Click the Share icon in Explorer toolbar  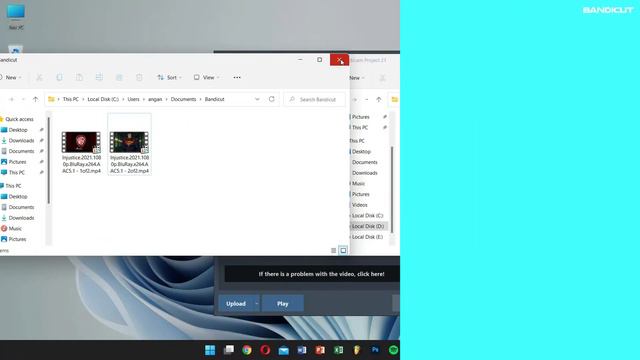click(x=119, y=78)
